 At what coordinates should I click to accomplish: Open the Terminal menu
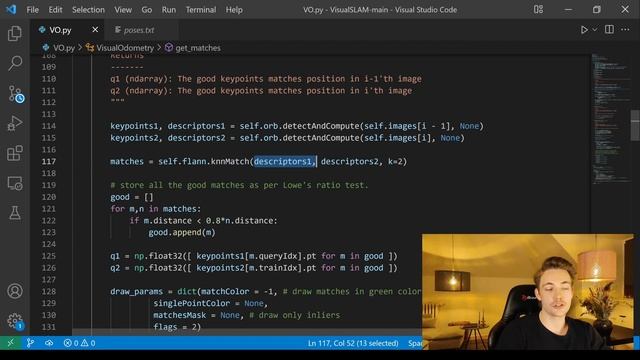click(201, 10)
